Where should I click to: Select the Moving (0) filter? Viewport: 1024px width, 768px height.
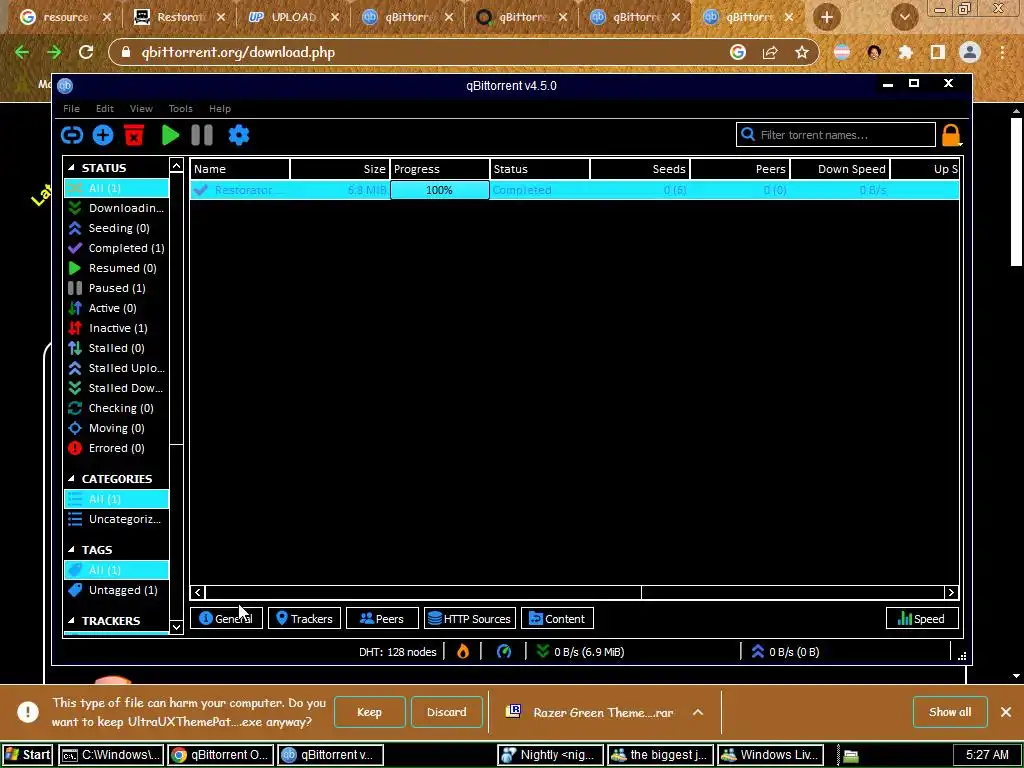[116, 428]
